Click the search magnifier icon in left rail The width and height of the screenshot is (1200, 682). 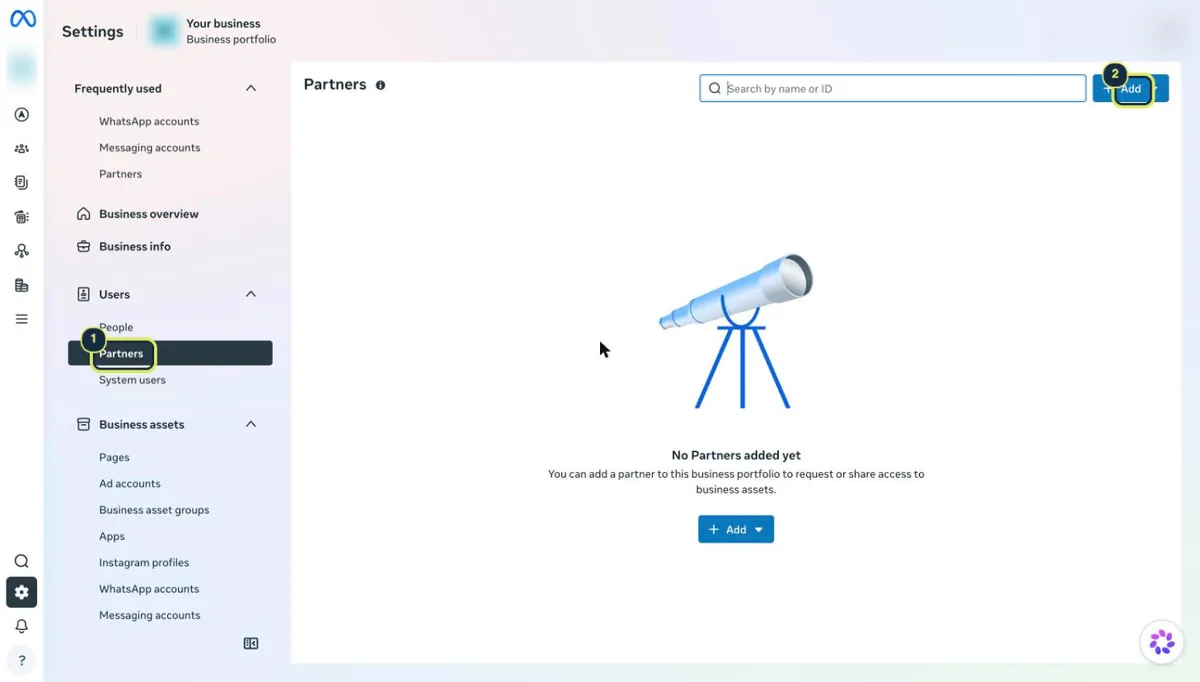click(x=22, y=561)
